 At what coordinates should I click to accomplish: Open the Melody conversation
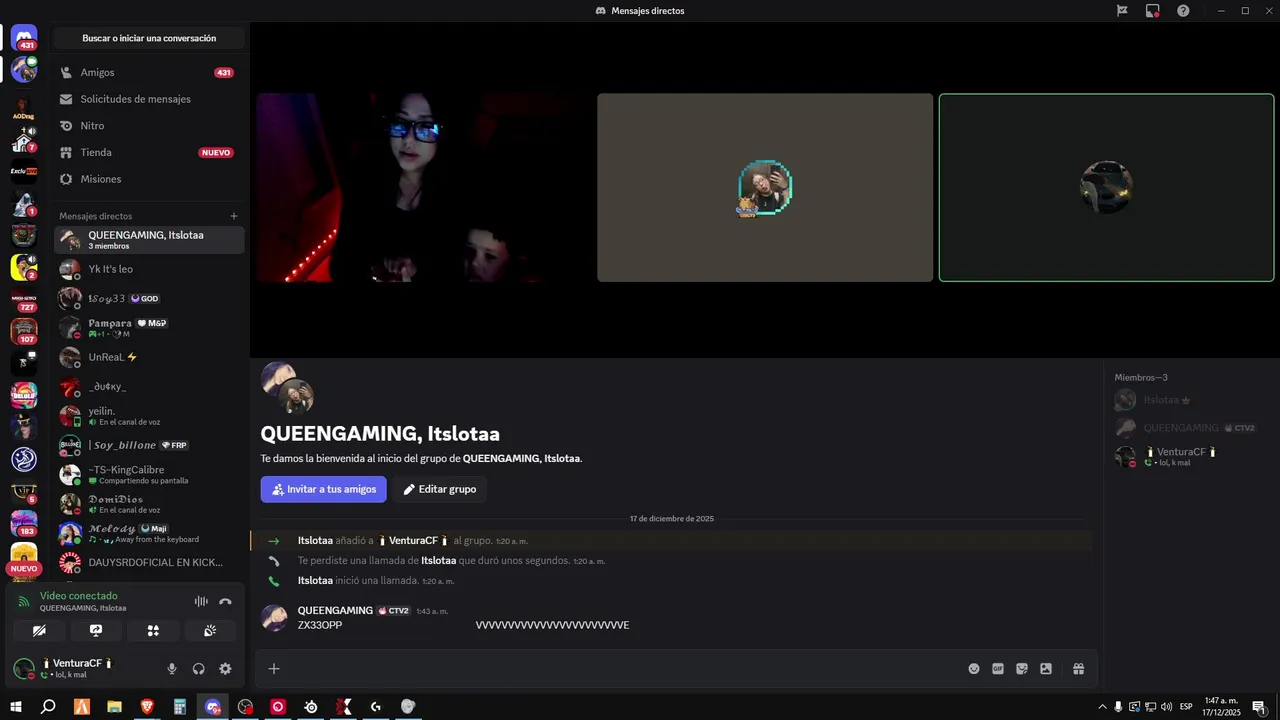click(149, 533)
